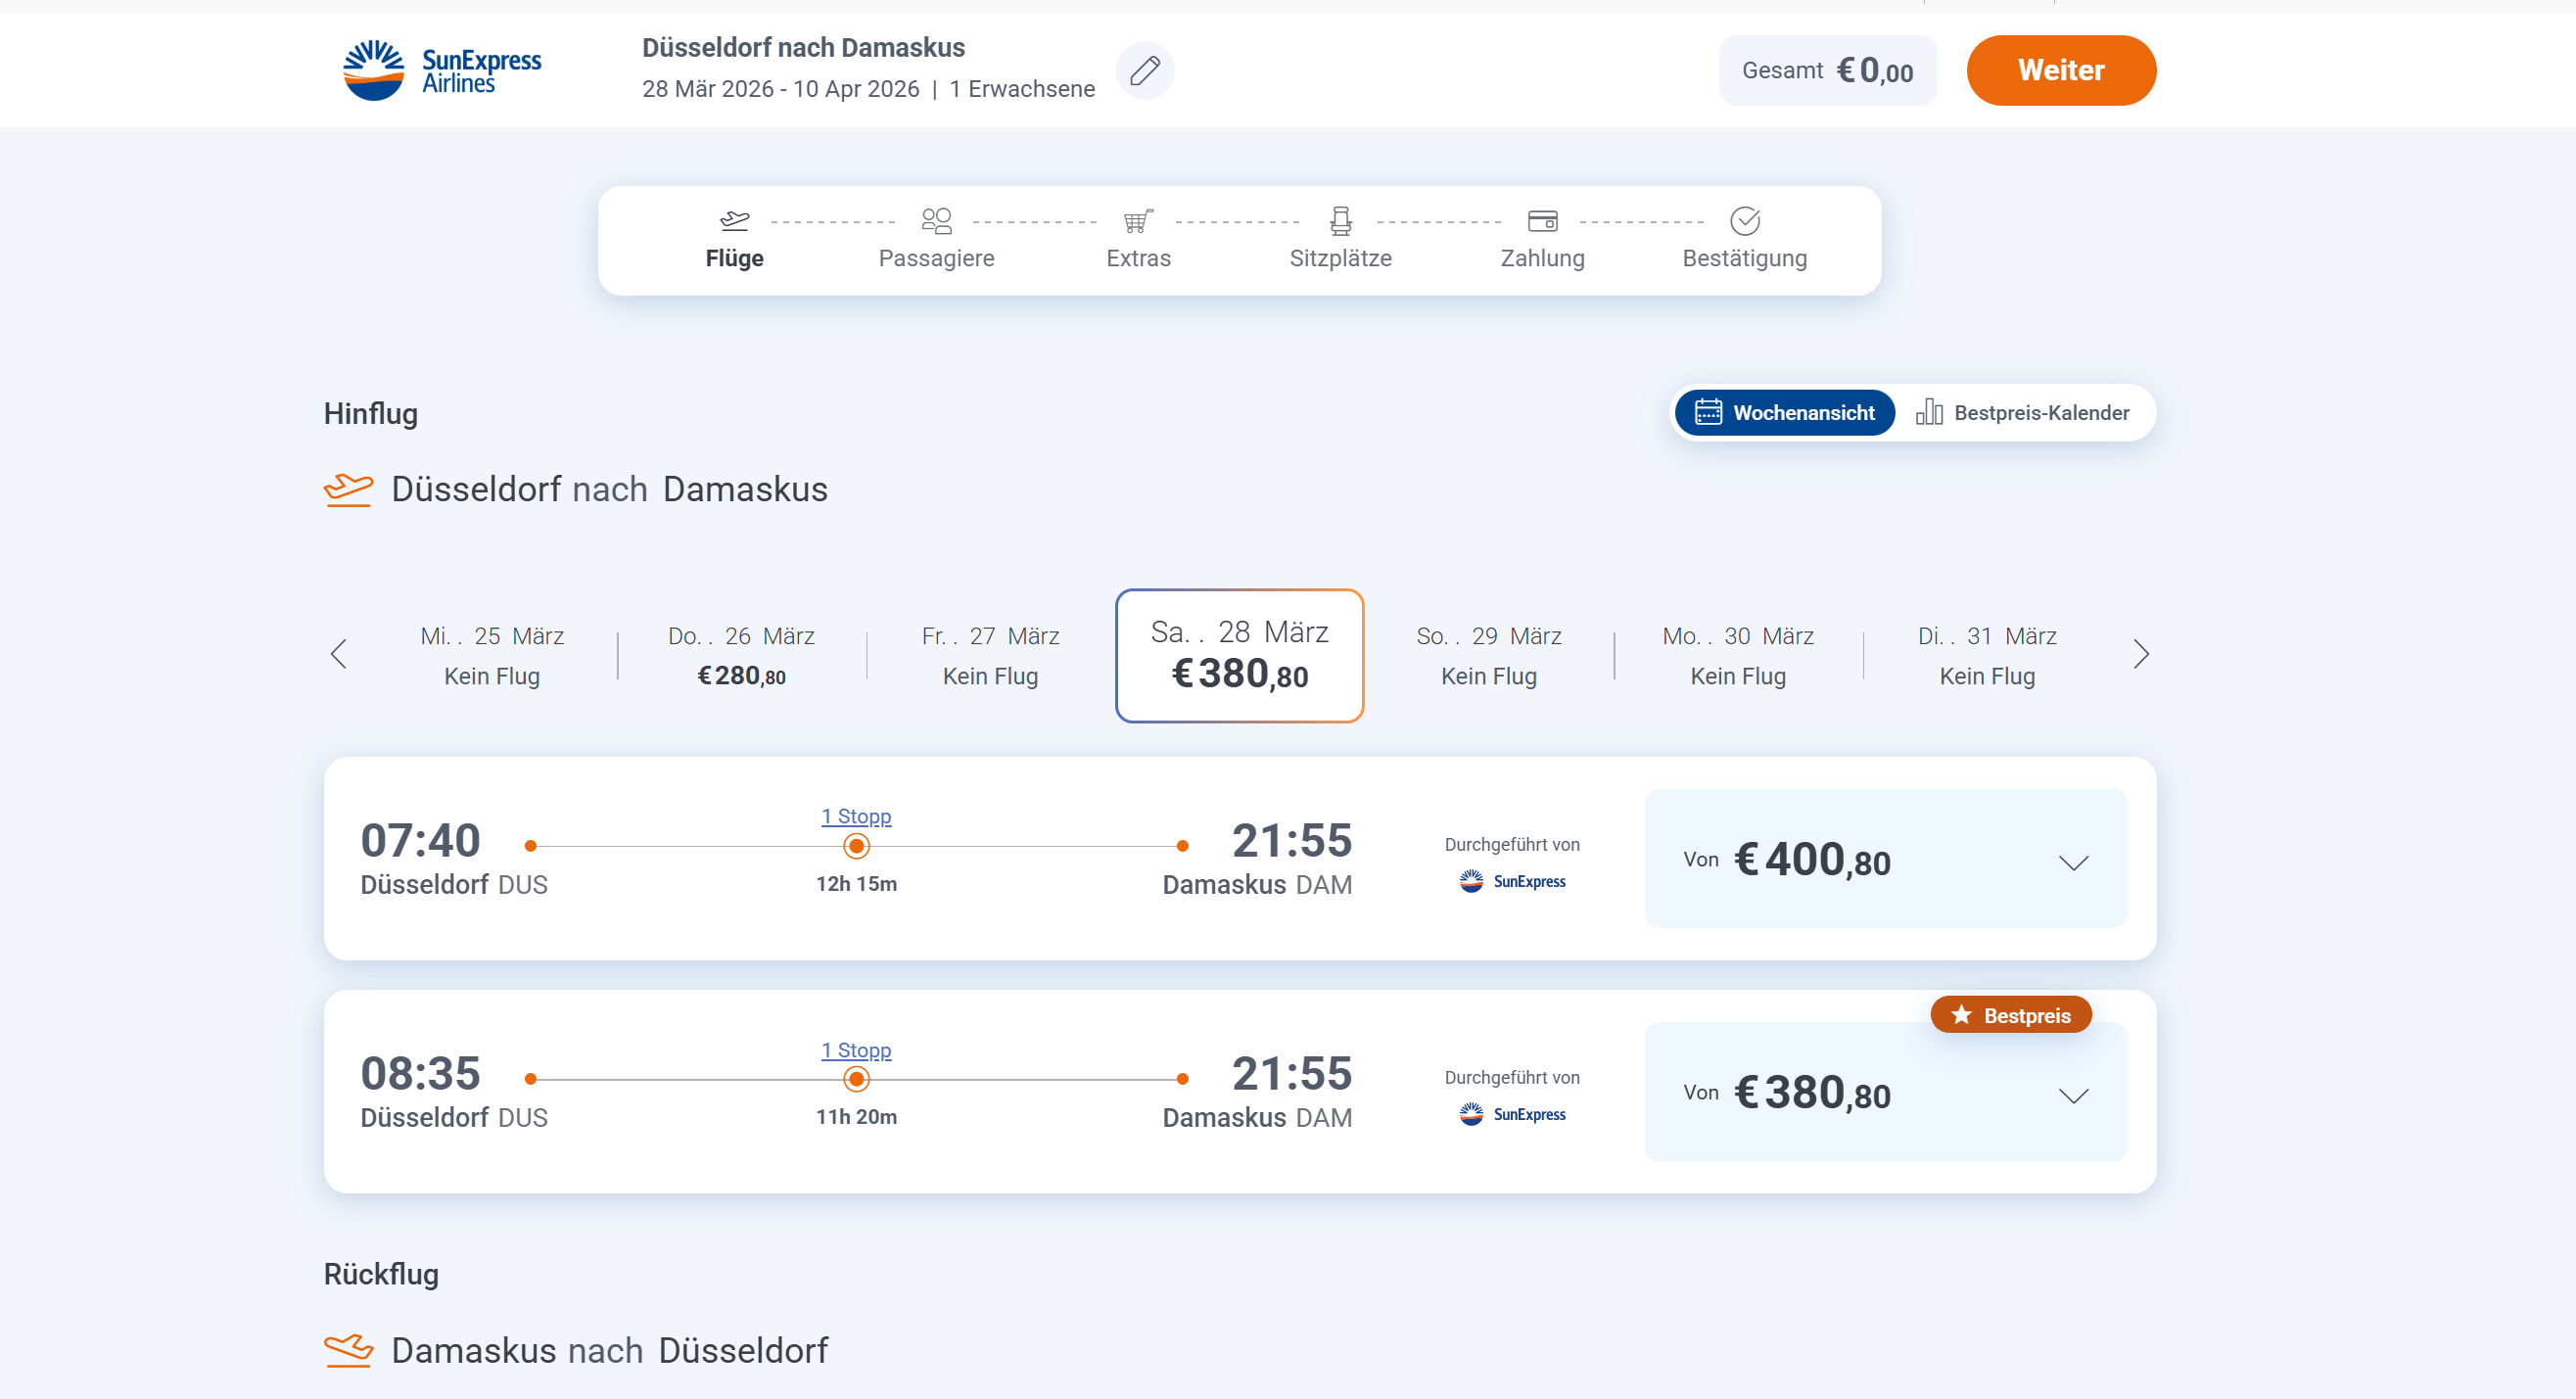Click the Bestätigung checkmark step icon
This screenshot has width=2576, height=1399.
click(x=1744, y=220)
